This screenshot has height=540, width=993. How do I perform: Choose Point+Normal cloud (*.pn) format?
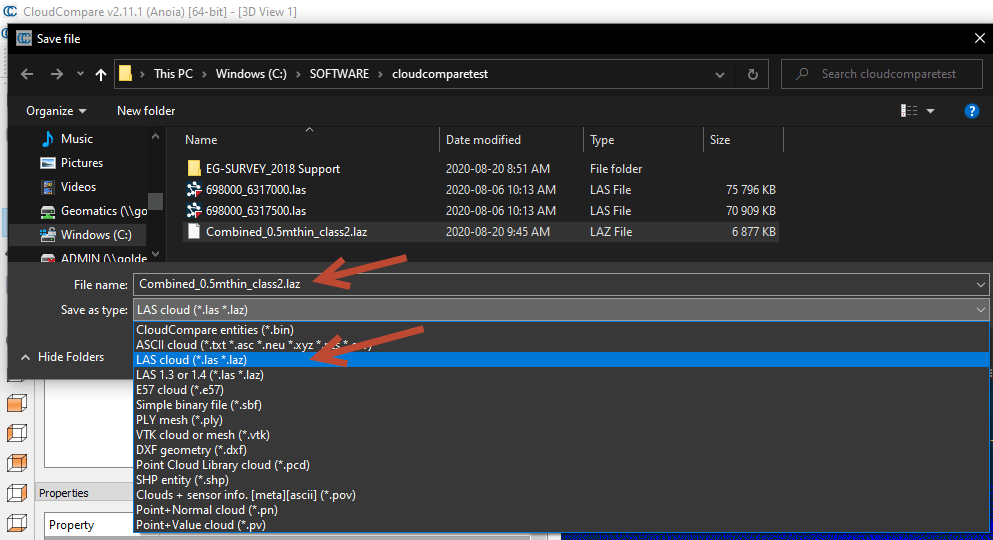pyautogui.click(x=562, y=510)
